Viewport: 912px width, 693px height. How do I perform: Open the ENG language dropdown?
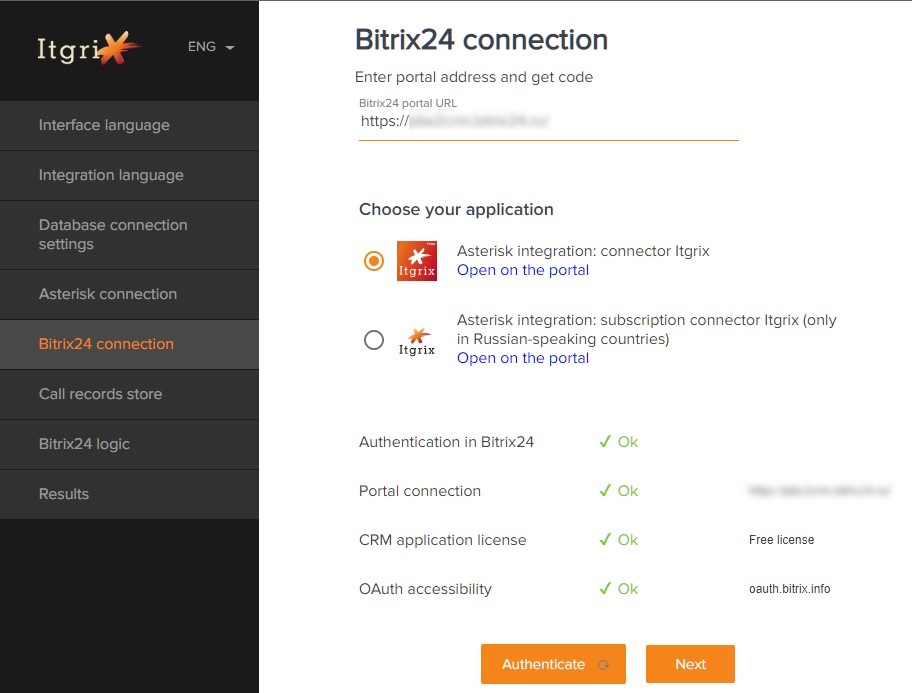tap(211, 47)
